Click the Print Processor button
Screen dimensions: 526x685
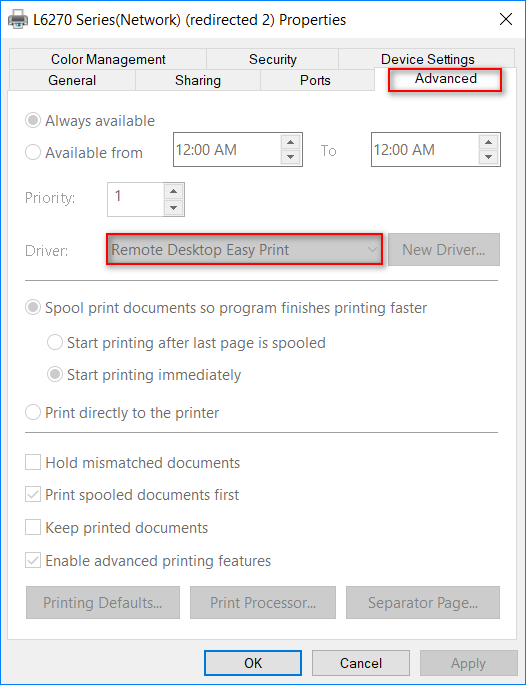coord(263,602)
